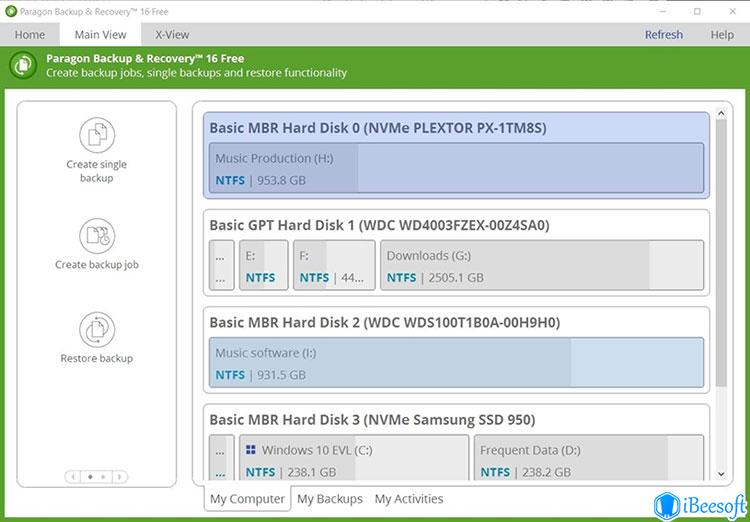Select the Frequent Data (D:) partition
Image resolution: width=750 pixels, height=522 pixels.
point(589,457)
